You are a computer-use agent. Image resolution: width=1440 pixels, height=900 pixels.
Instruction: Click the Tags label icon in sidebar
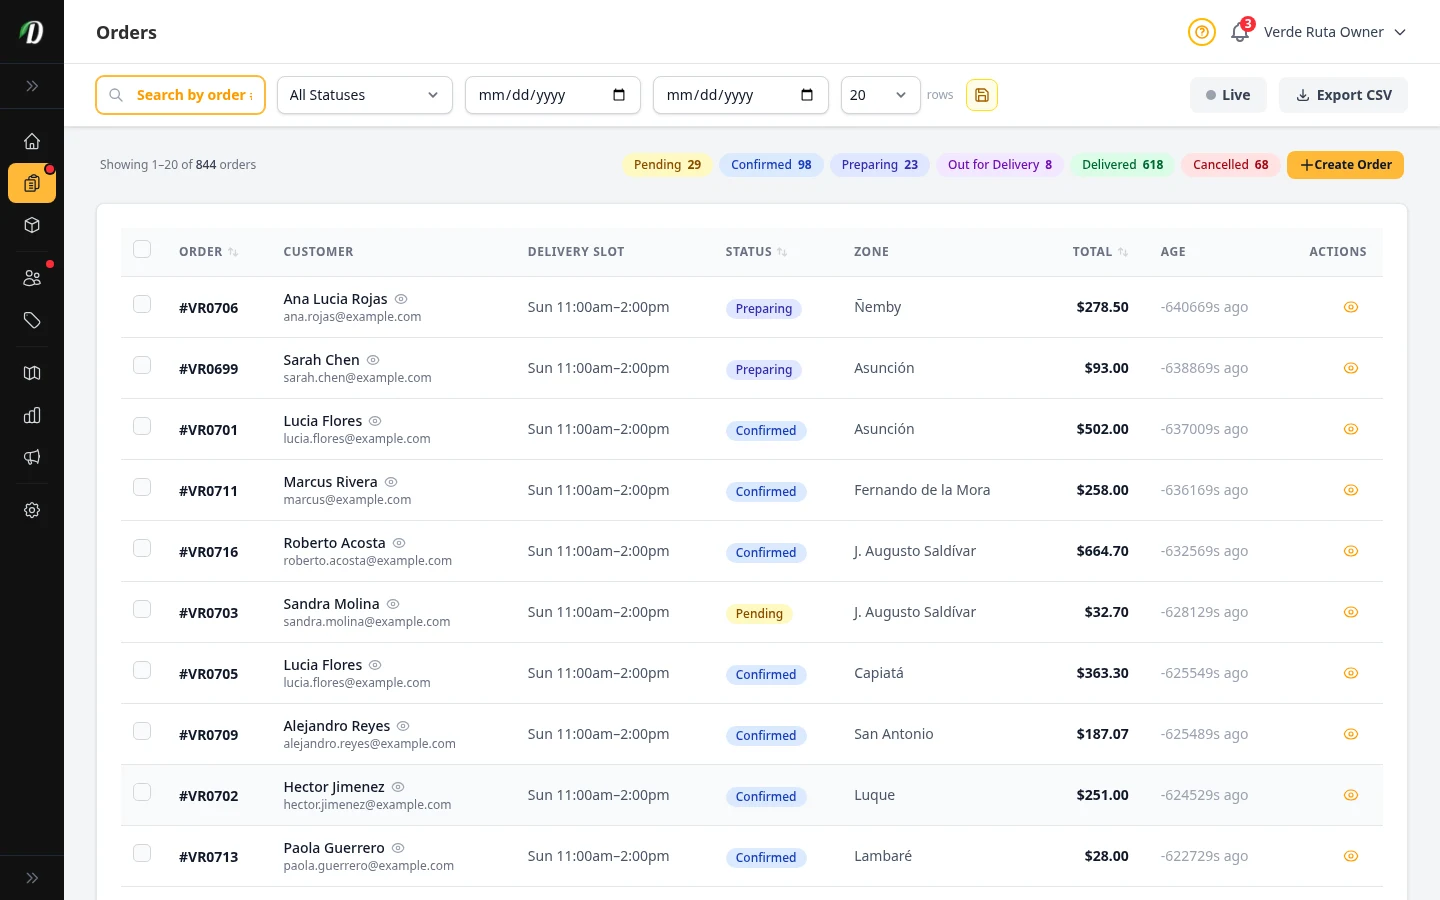pyautogui.click(x=32, y=320)
